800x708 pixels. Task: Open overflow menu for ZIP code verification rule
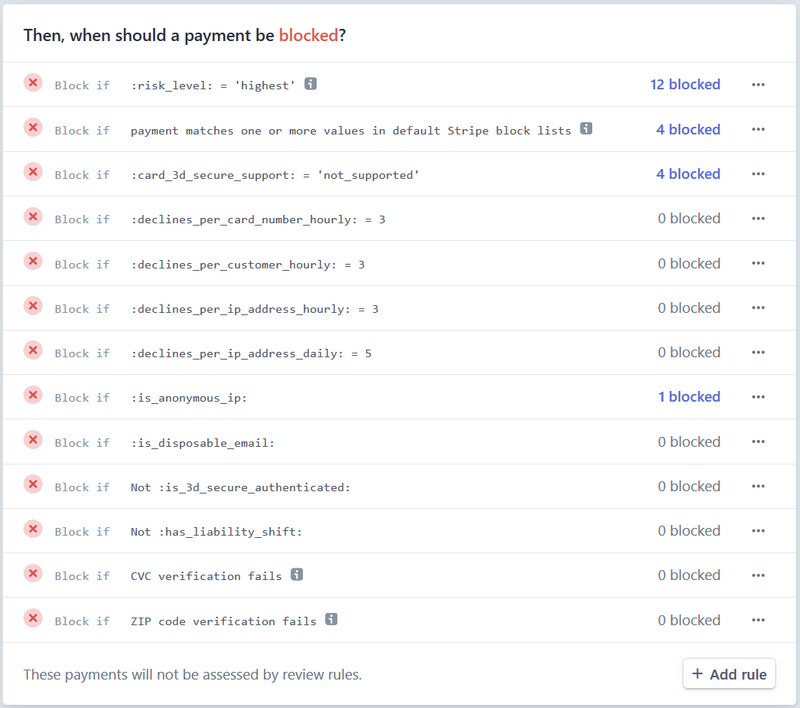[758, 620]
